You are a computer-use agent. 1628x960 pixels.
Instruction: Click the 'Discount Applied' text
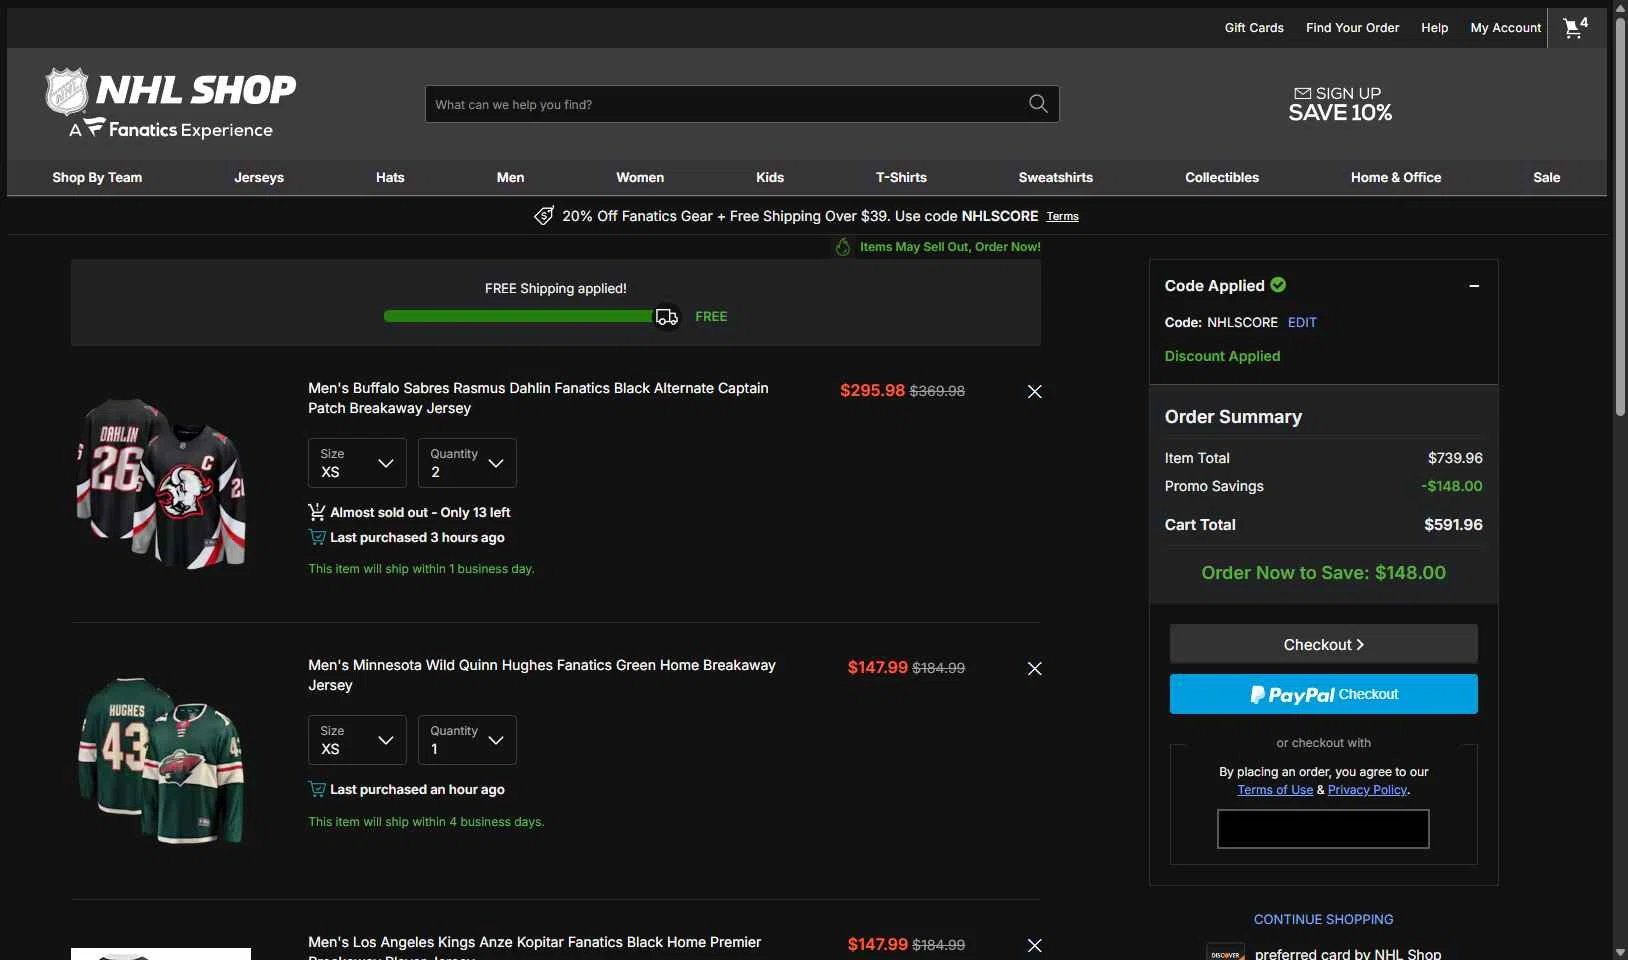(x=1222, y=356)
